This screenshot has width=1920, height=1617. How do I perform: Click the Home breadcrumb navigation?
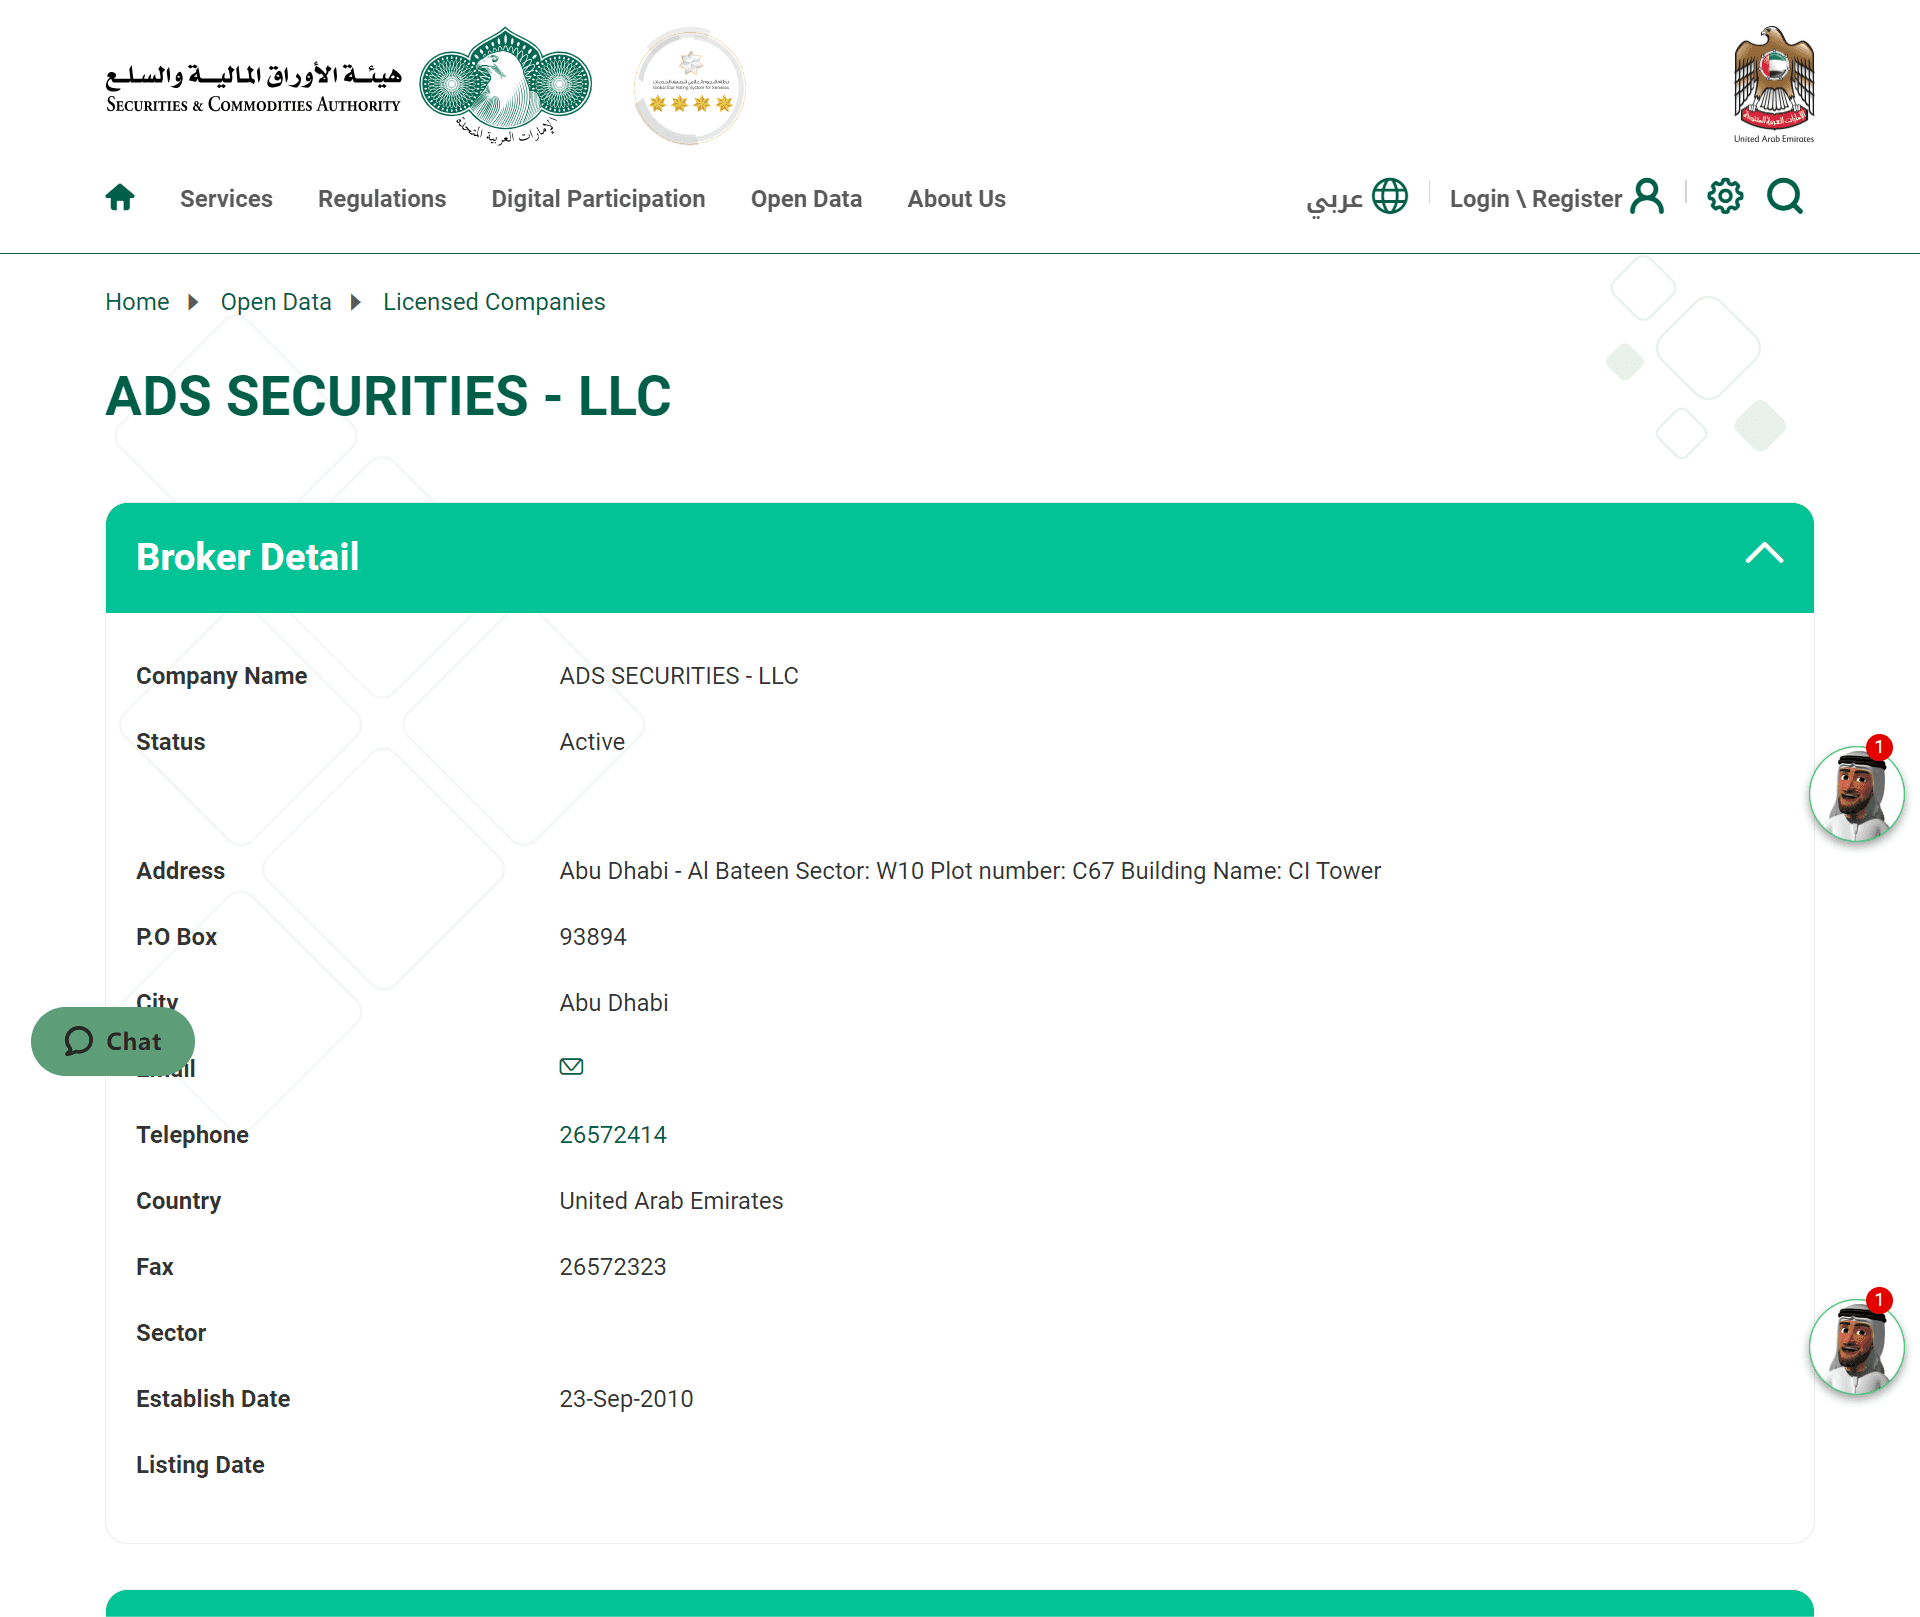136,302
